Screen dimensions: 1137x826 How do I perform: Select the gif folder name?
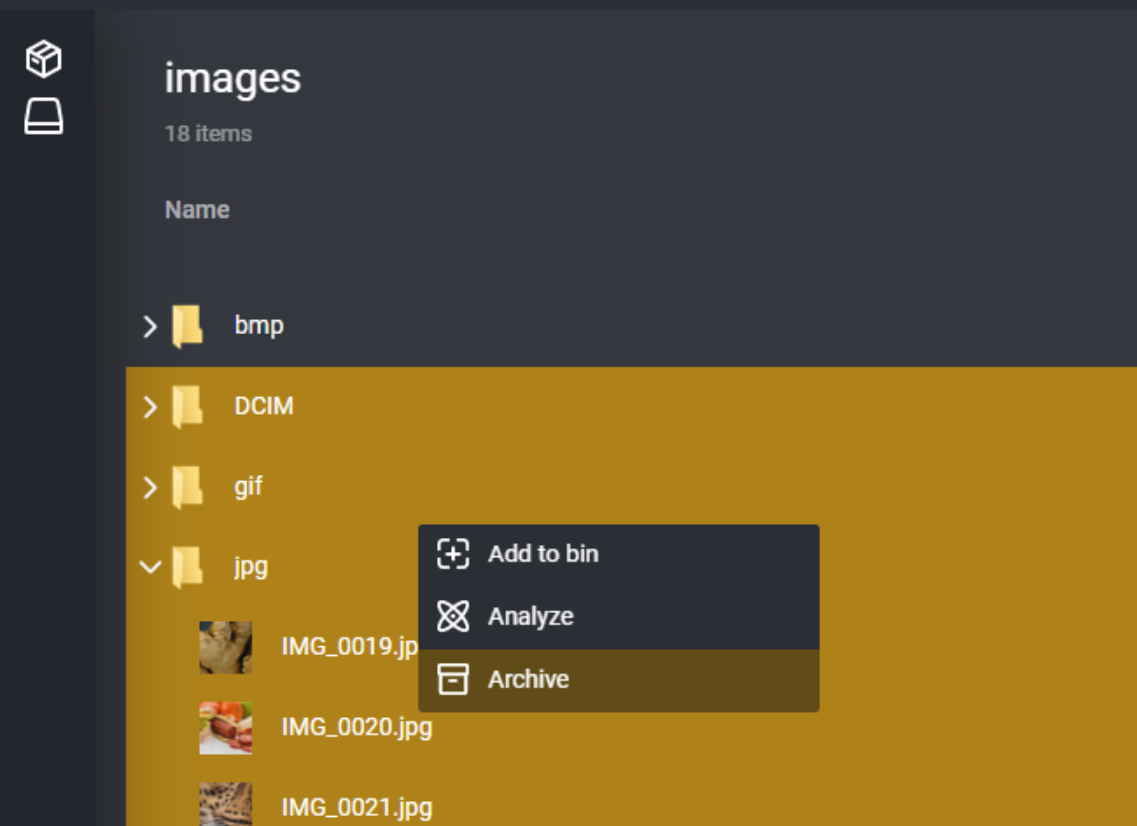[248, 487]
